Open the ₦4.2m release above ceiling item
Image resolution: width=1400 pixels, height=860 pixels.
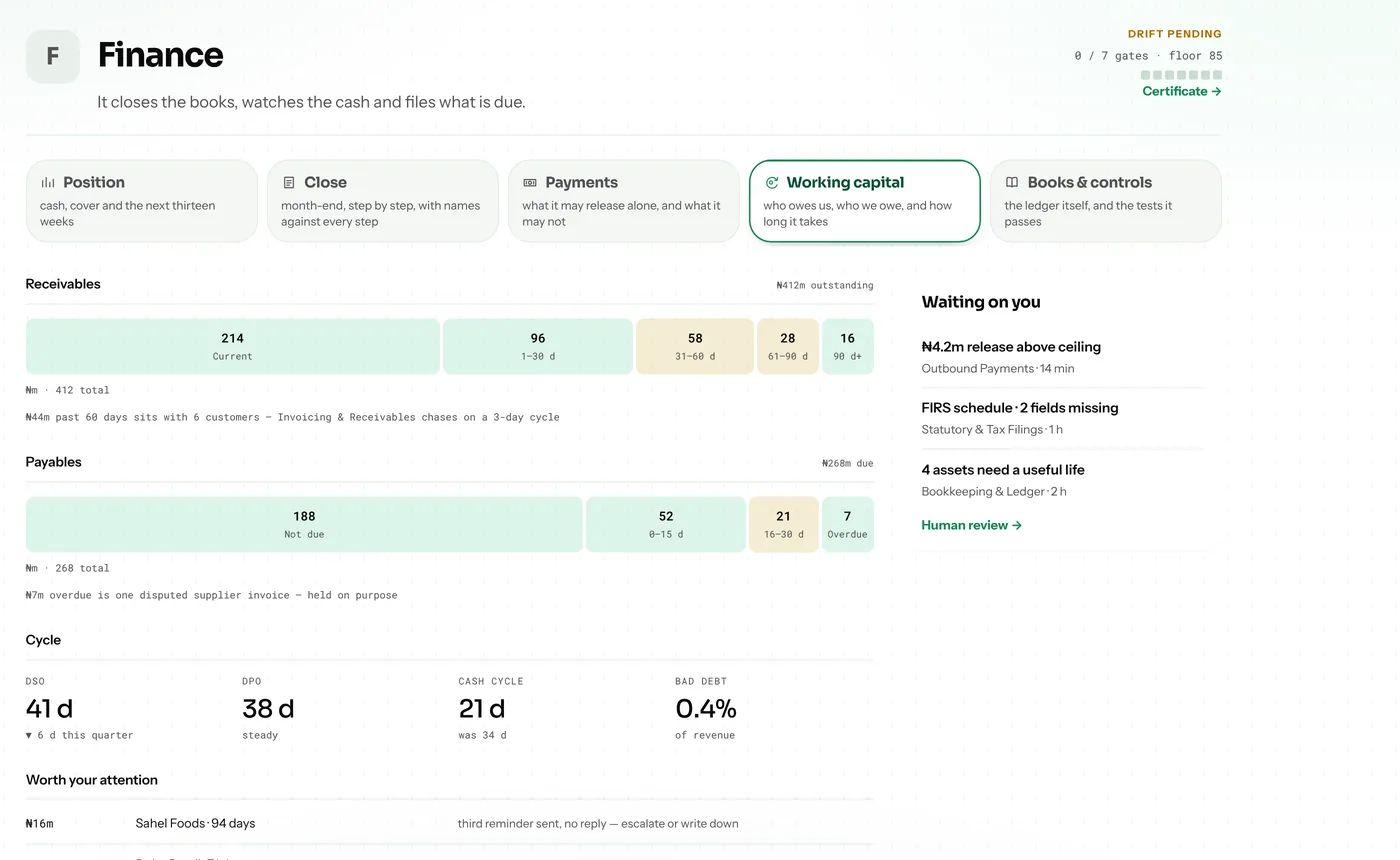(1062, 357)
